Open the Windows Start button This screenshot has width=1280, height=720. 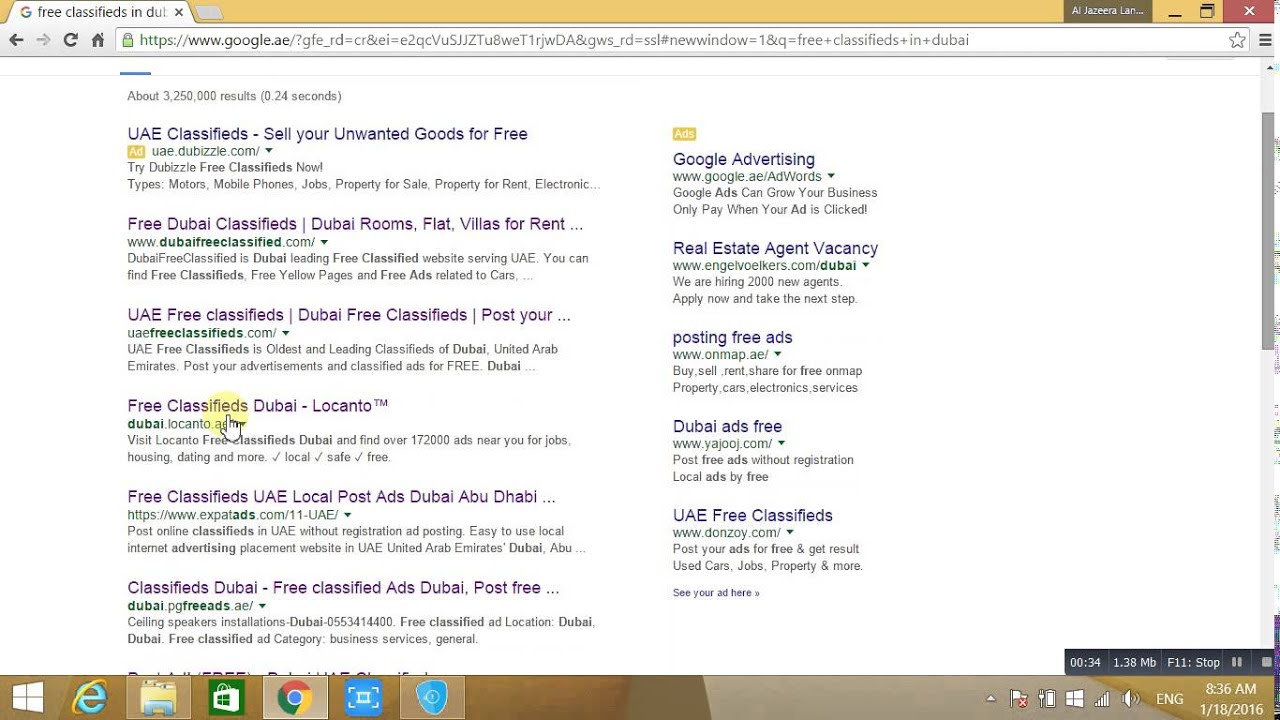pyautogui.click(x=27, y=697)
